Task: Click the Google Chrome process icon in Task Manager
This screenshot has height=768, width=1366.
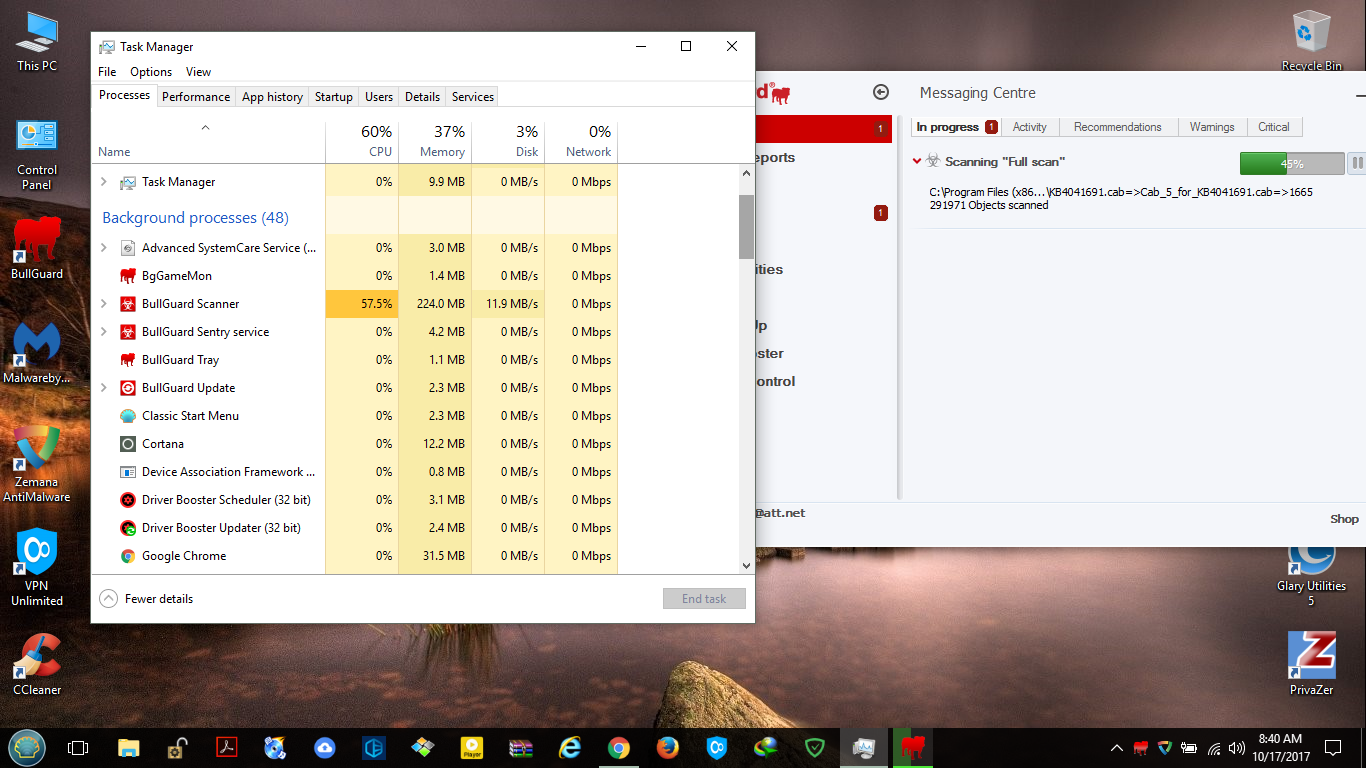Action: [x=128, y=556]
